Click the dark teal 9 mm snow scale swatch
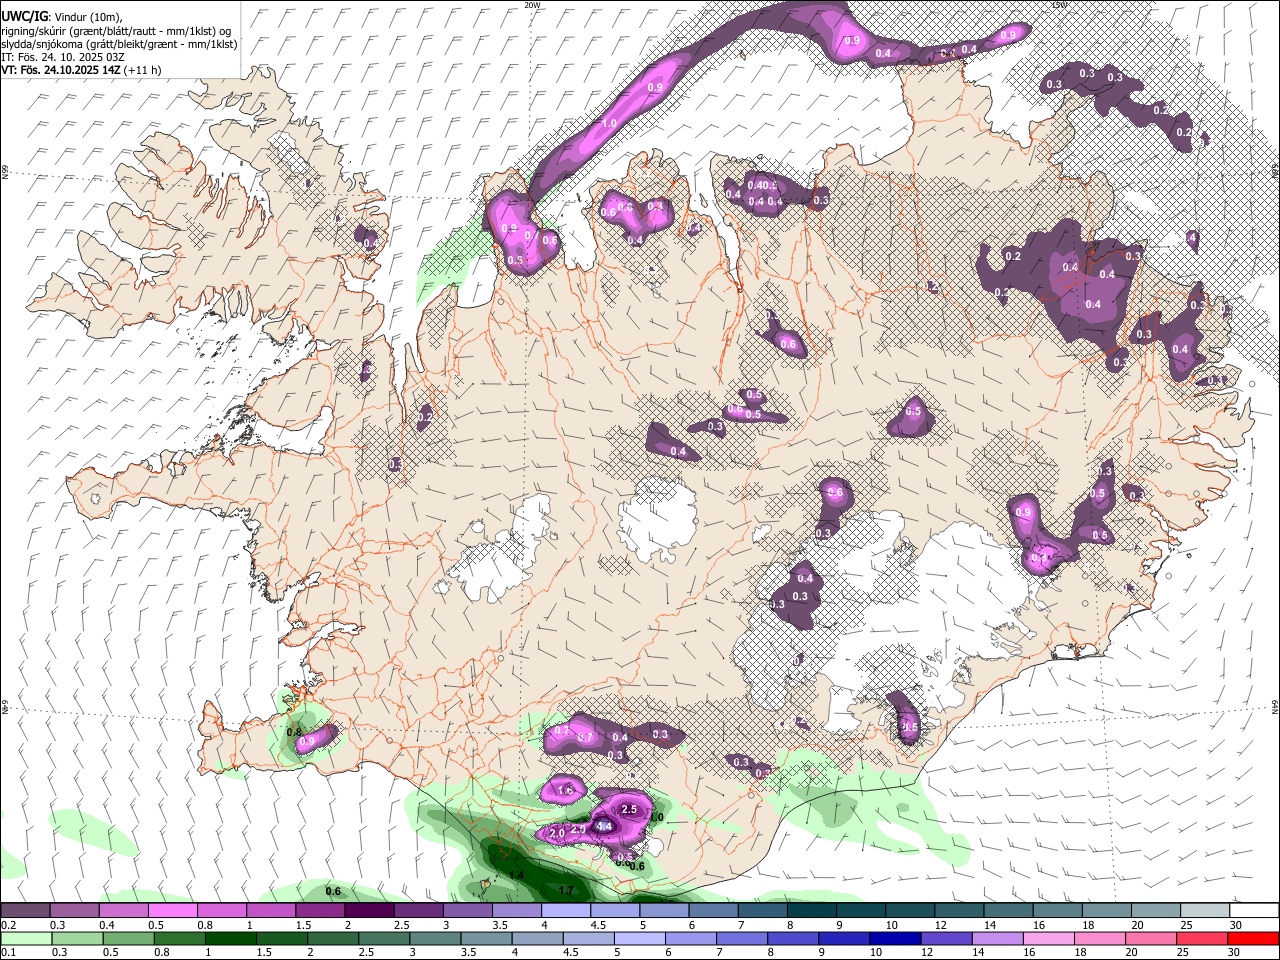The height and width of the screenshot is (960, 1280). click(861, 910)
